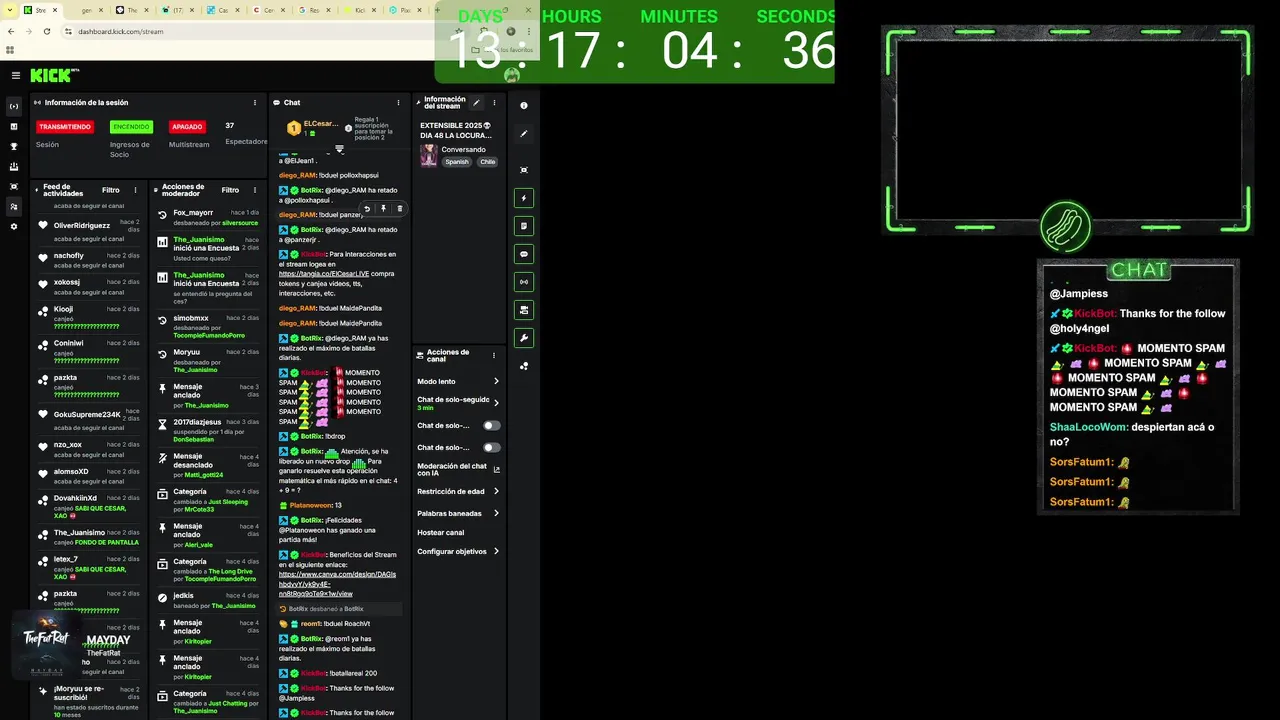Jump to latest chat with the down-arrow icon
Viewport: 1280px width, 720px height.
339,149
